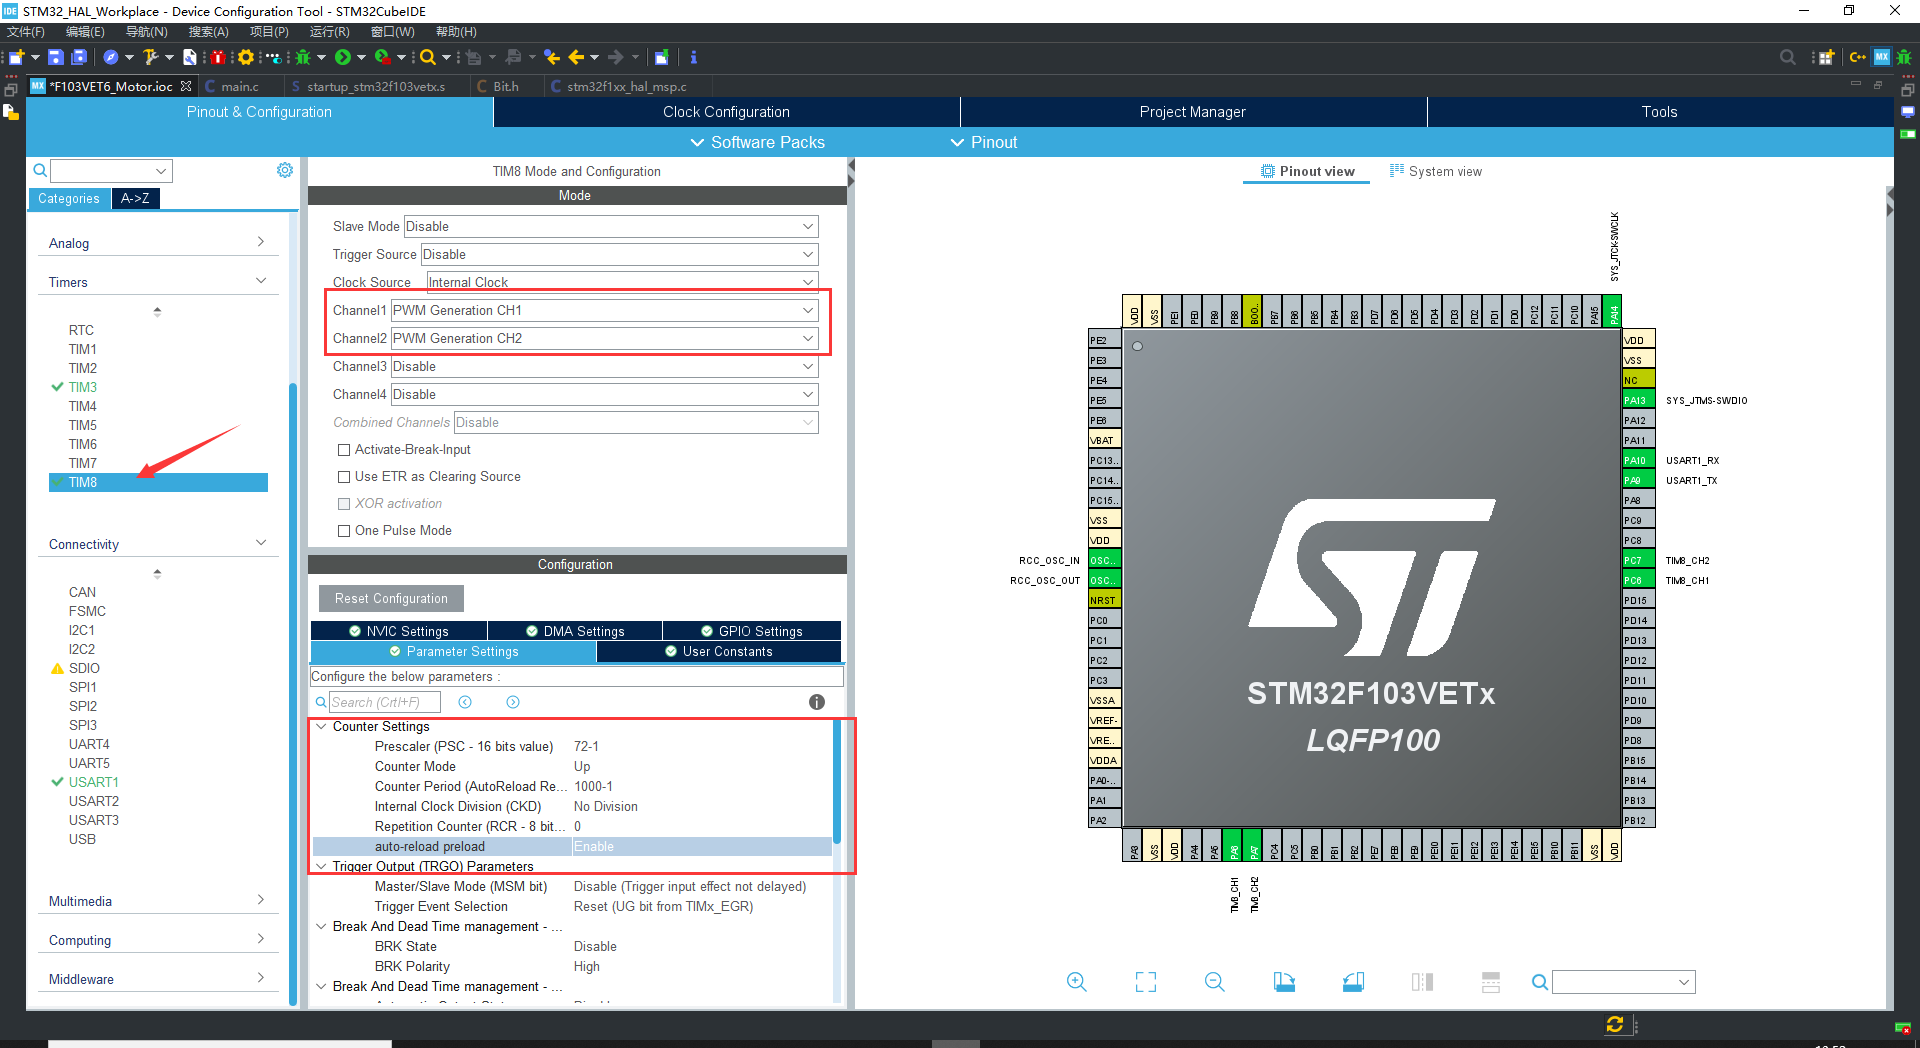Screen dimensions: 1920x1048
Task: Open the Channel4 dropdown
Action: (x=604, y=395)
